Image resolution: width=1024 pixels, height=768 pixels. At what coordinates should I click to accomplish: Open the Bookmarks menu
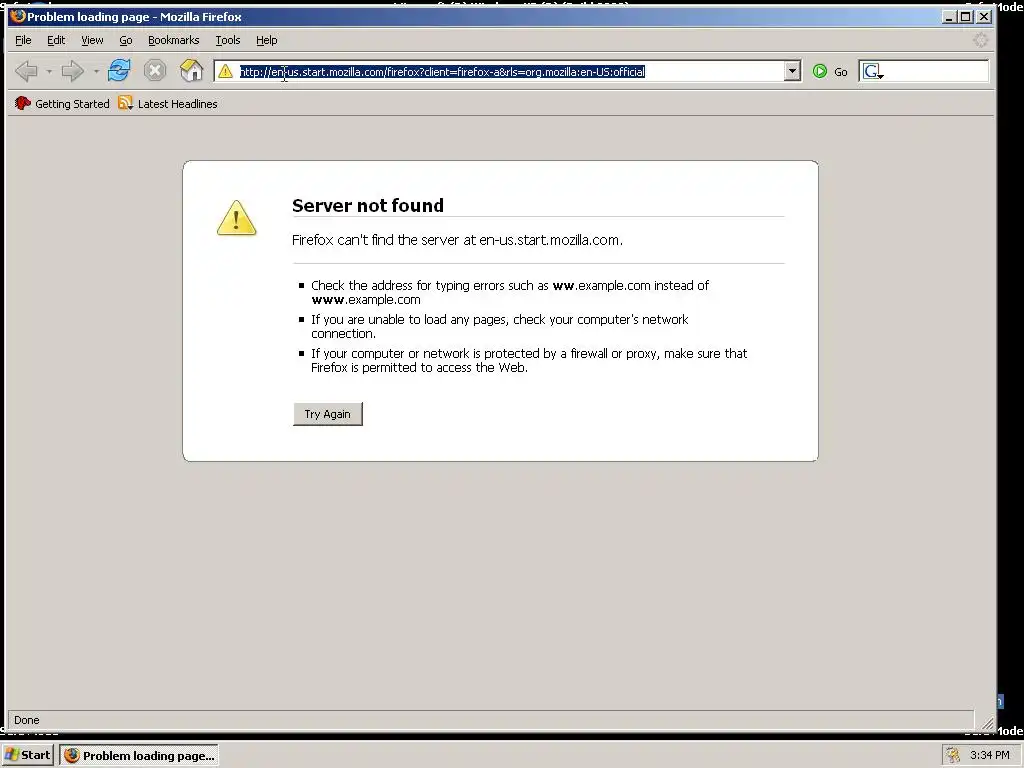point(174,40)
